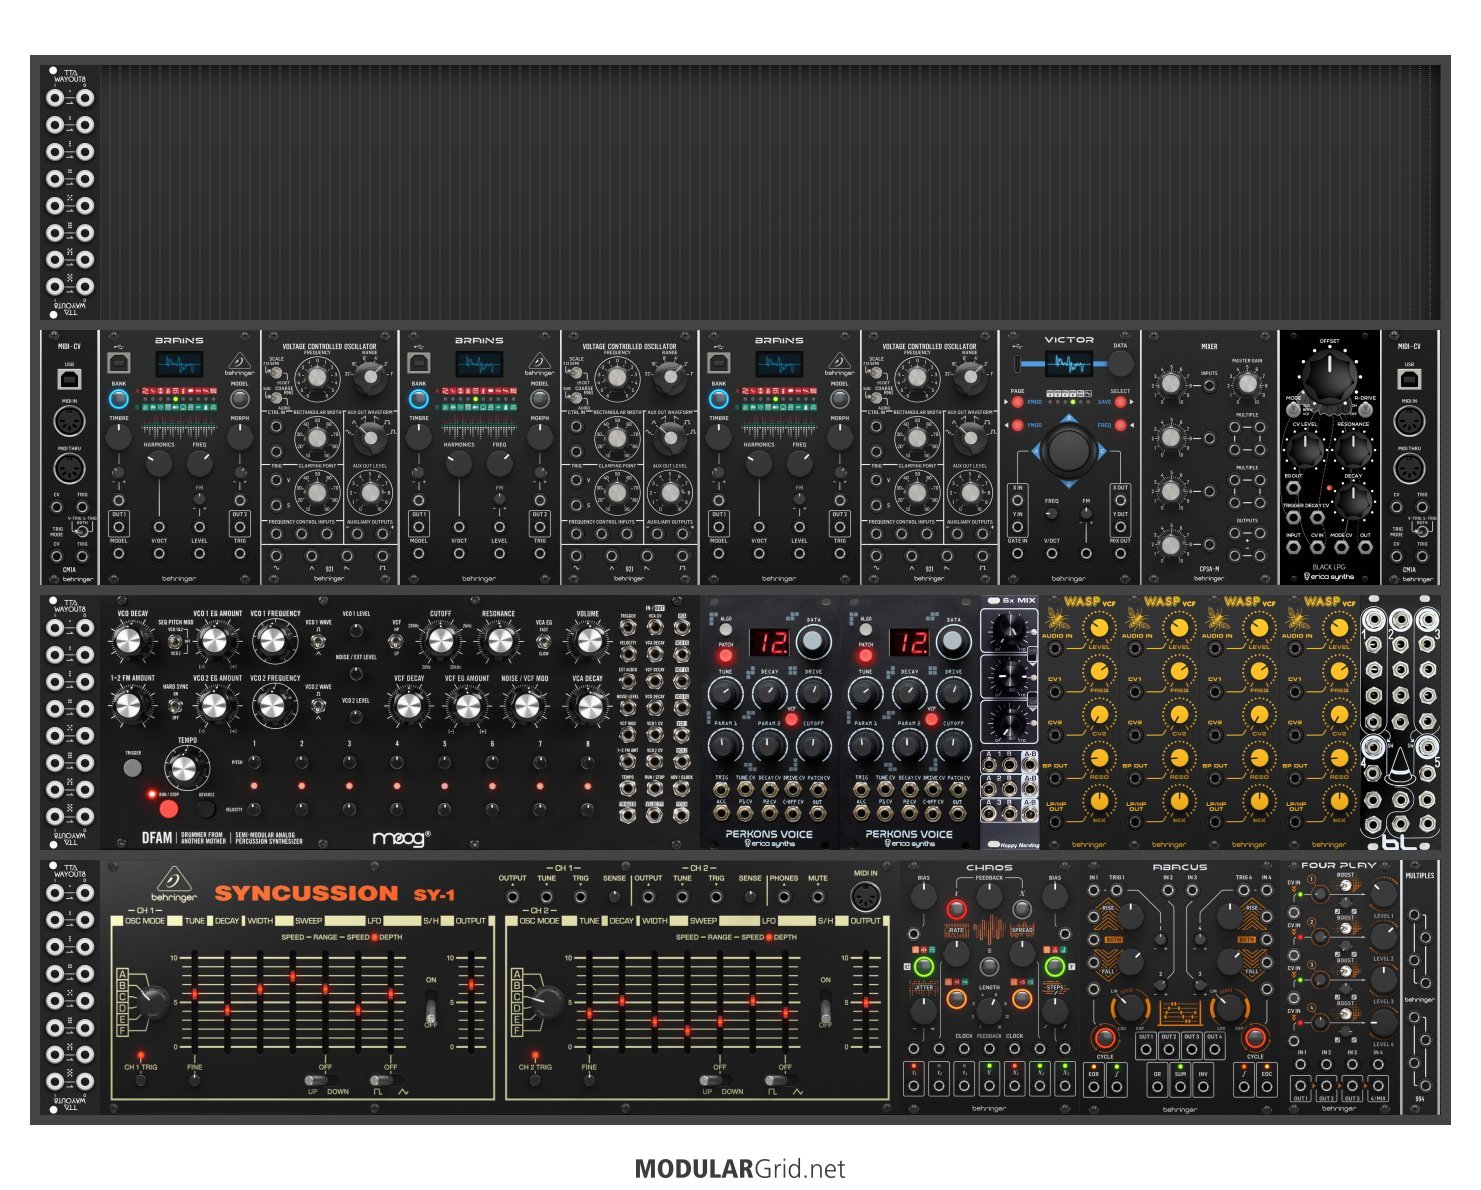Click the DFAM Noise / Ext Level knob
Image resolution: width=1481 pixels, height=1190 pixels.
pos(356,674)
